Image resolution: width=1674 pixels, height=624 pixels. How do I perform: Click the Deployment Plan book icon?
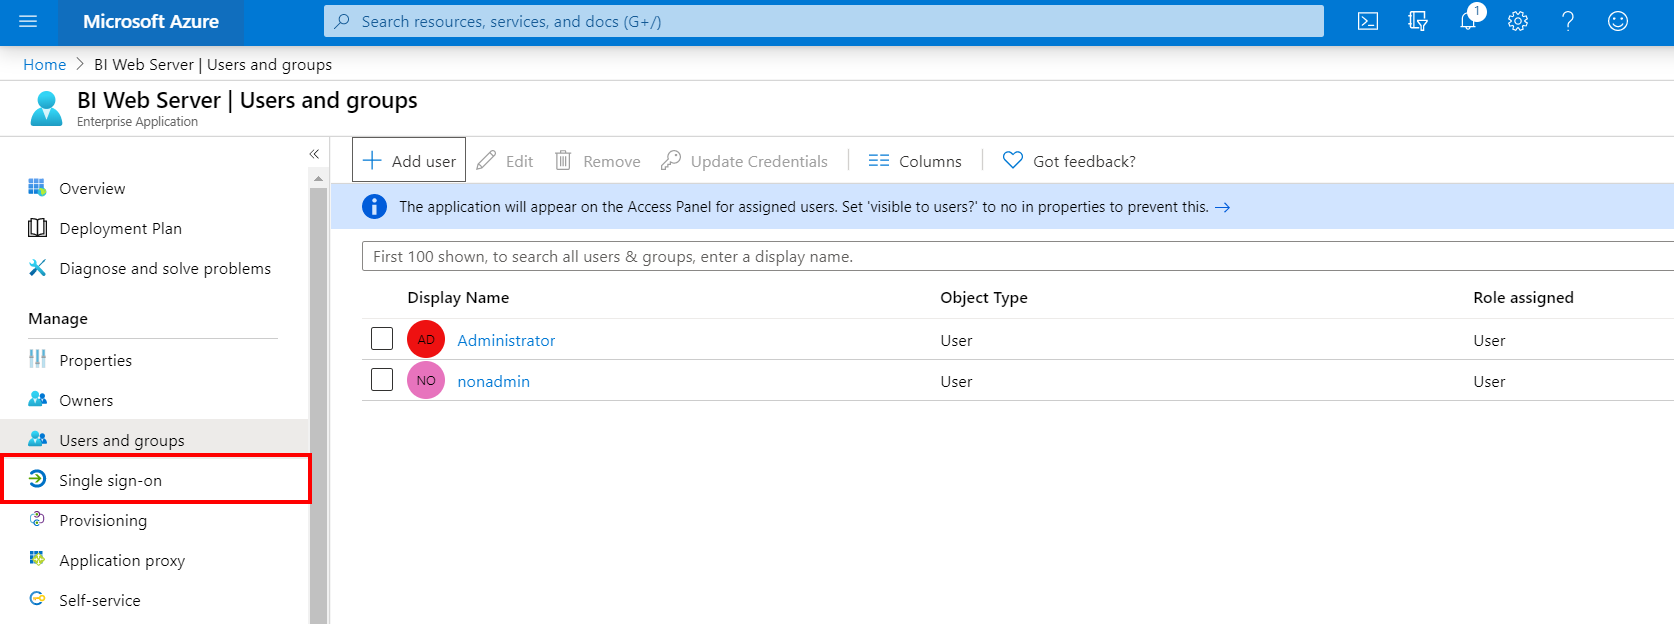37,227
